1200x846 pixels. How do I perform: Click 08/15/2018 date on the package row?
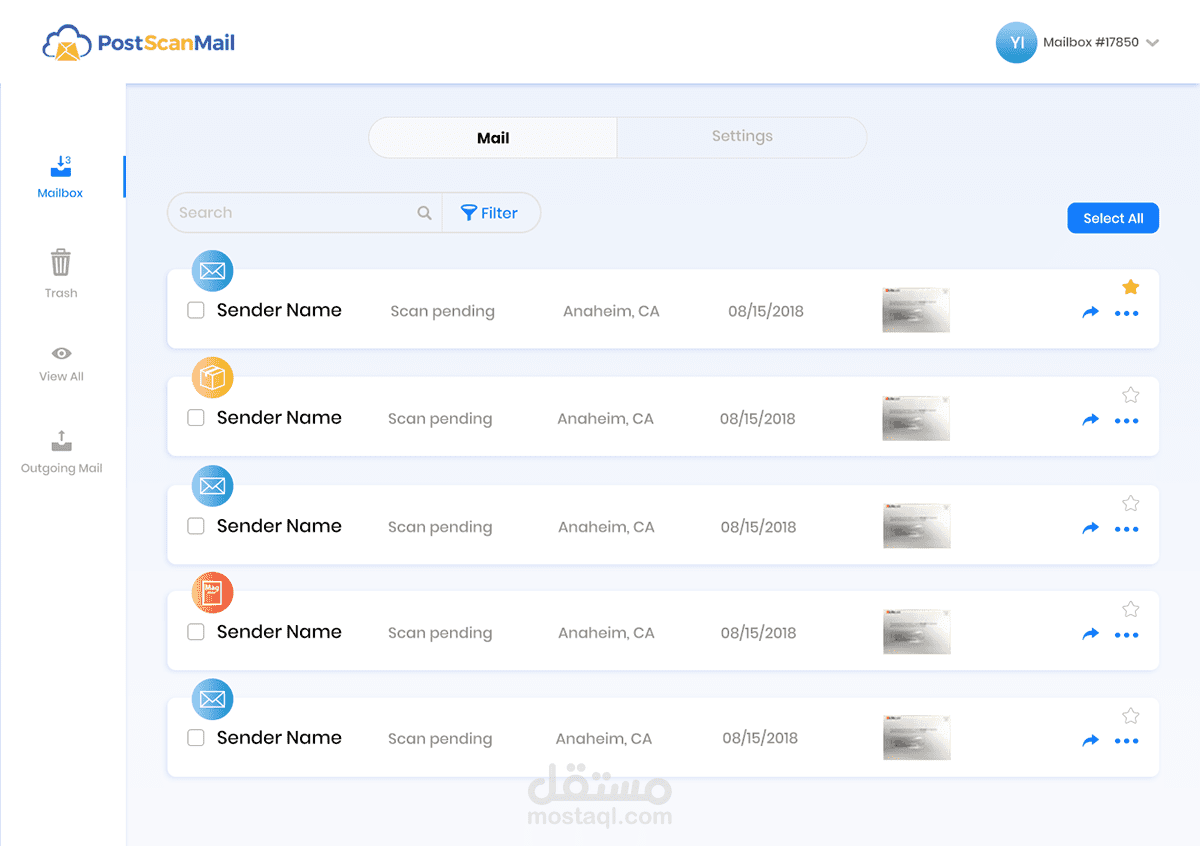(758, 419)
